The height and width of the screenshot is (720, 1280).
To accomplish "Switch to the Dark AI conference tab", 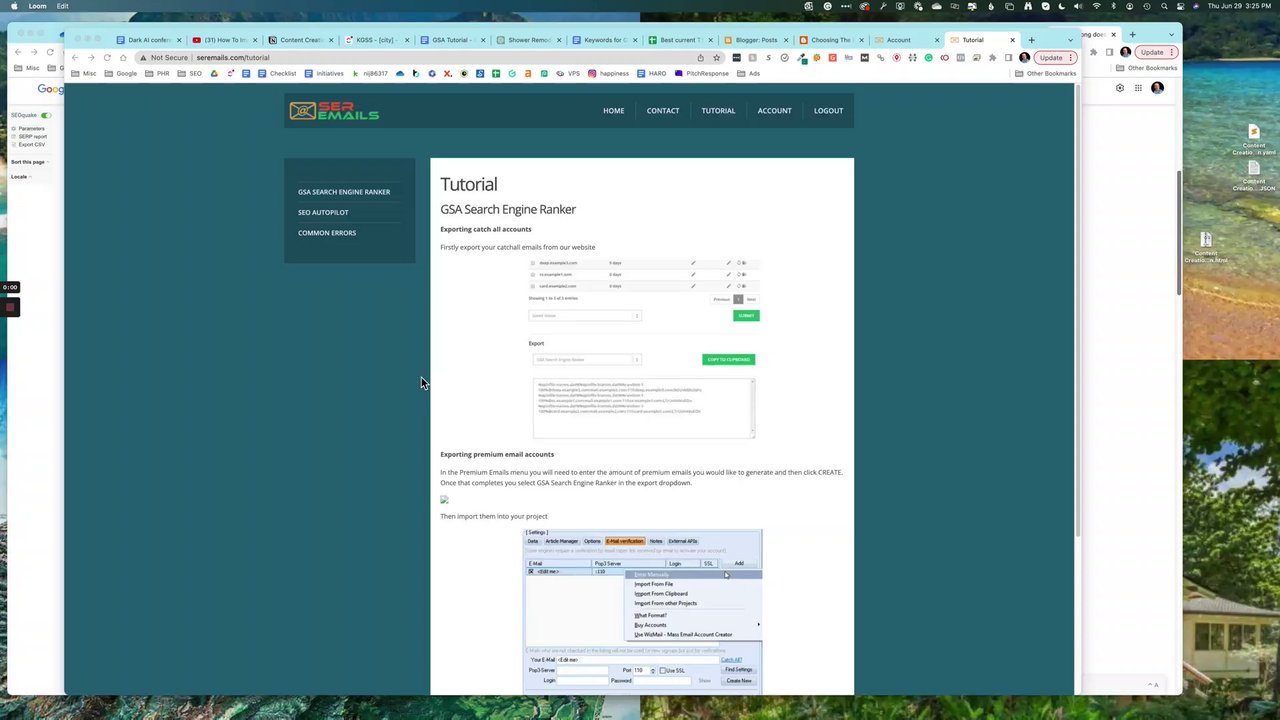I will (148, 40).
